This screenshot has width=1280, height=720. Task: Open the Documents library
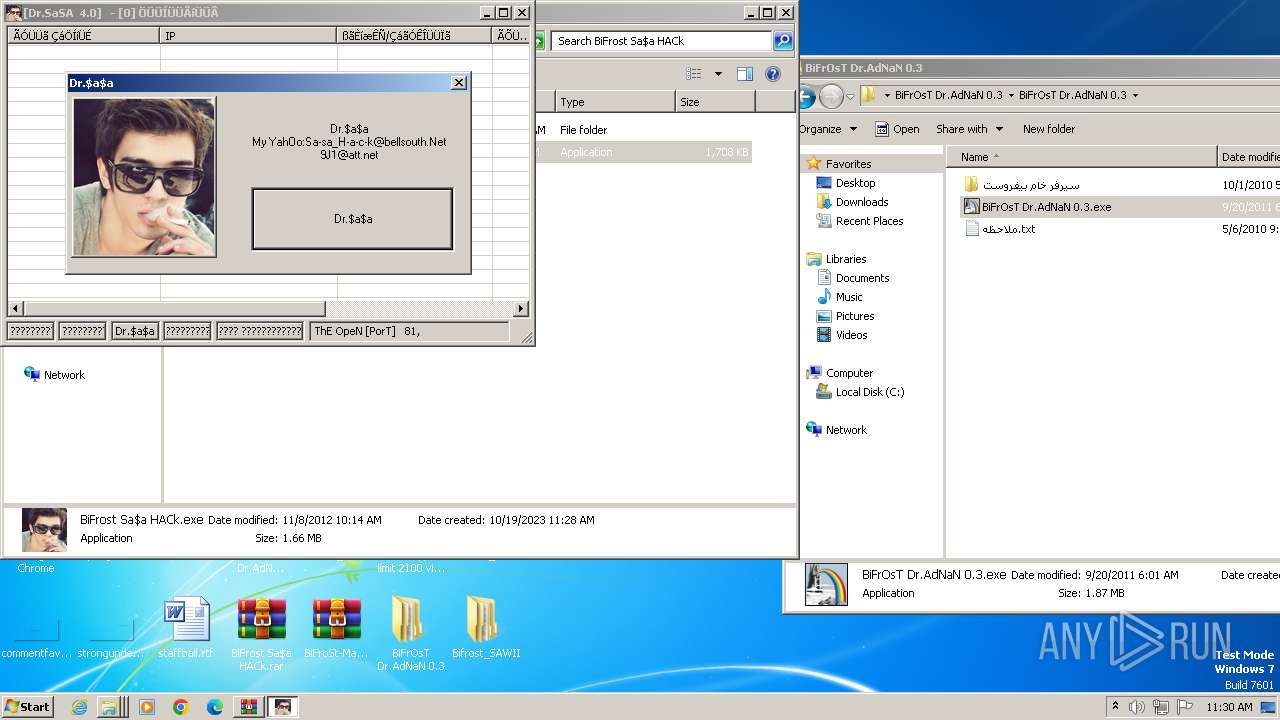(862, 278)
